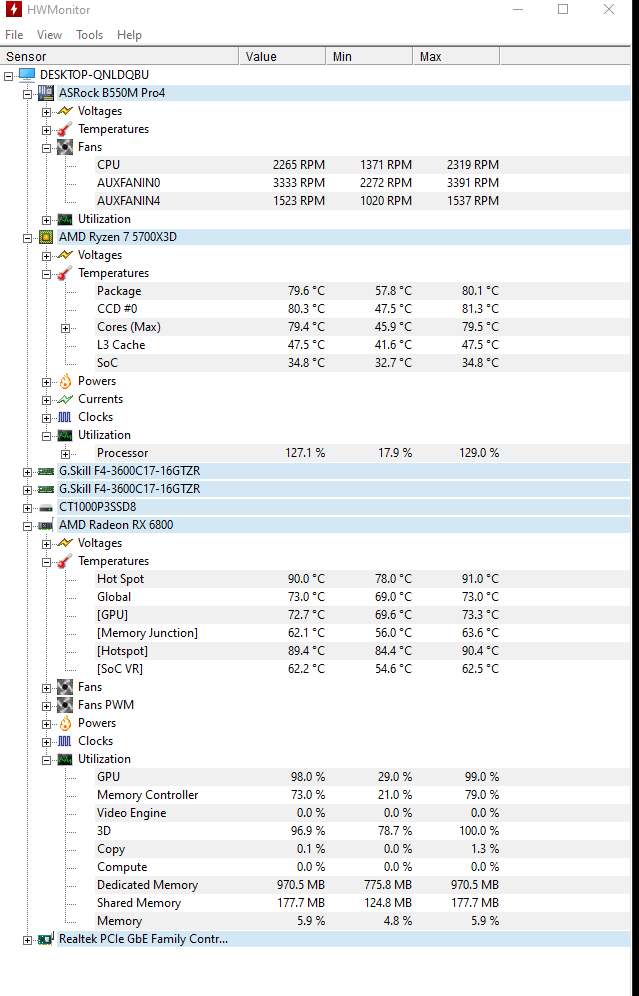Expand the Cores (Max) temperature row

(65, 328)
